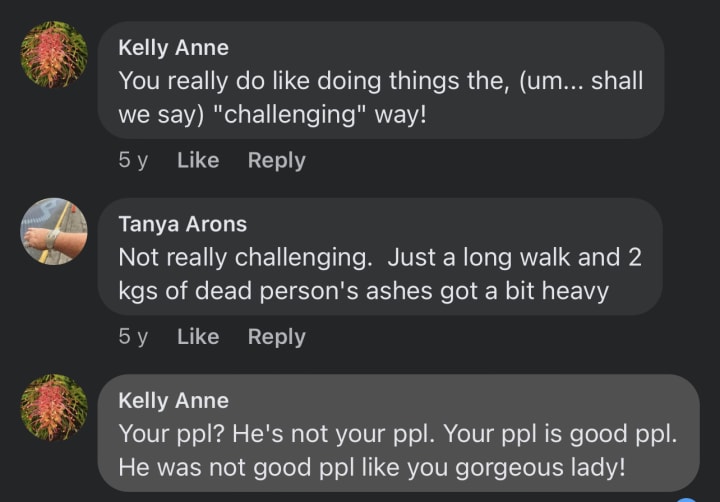Click the "5 y" timestamp under Tanya's comment
The width and height of the screenshot is (720, 502).
pyautogui.click(x=132, y=337)
